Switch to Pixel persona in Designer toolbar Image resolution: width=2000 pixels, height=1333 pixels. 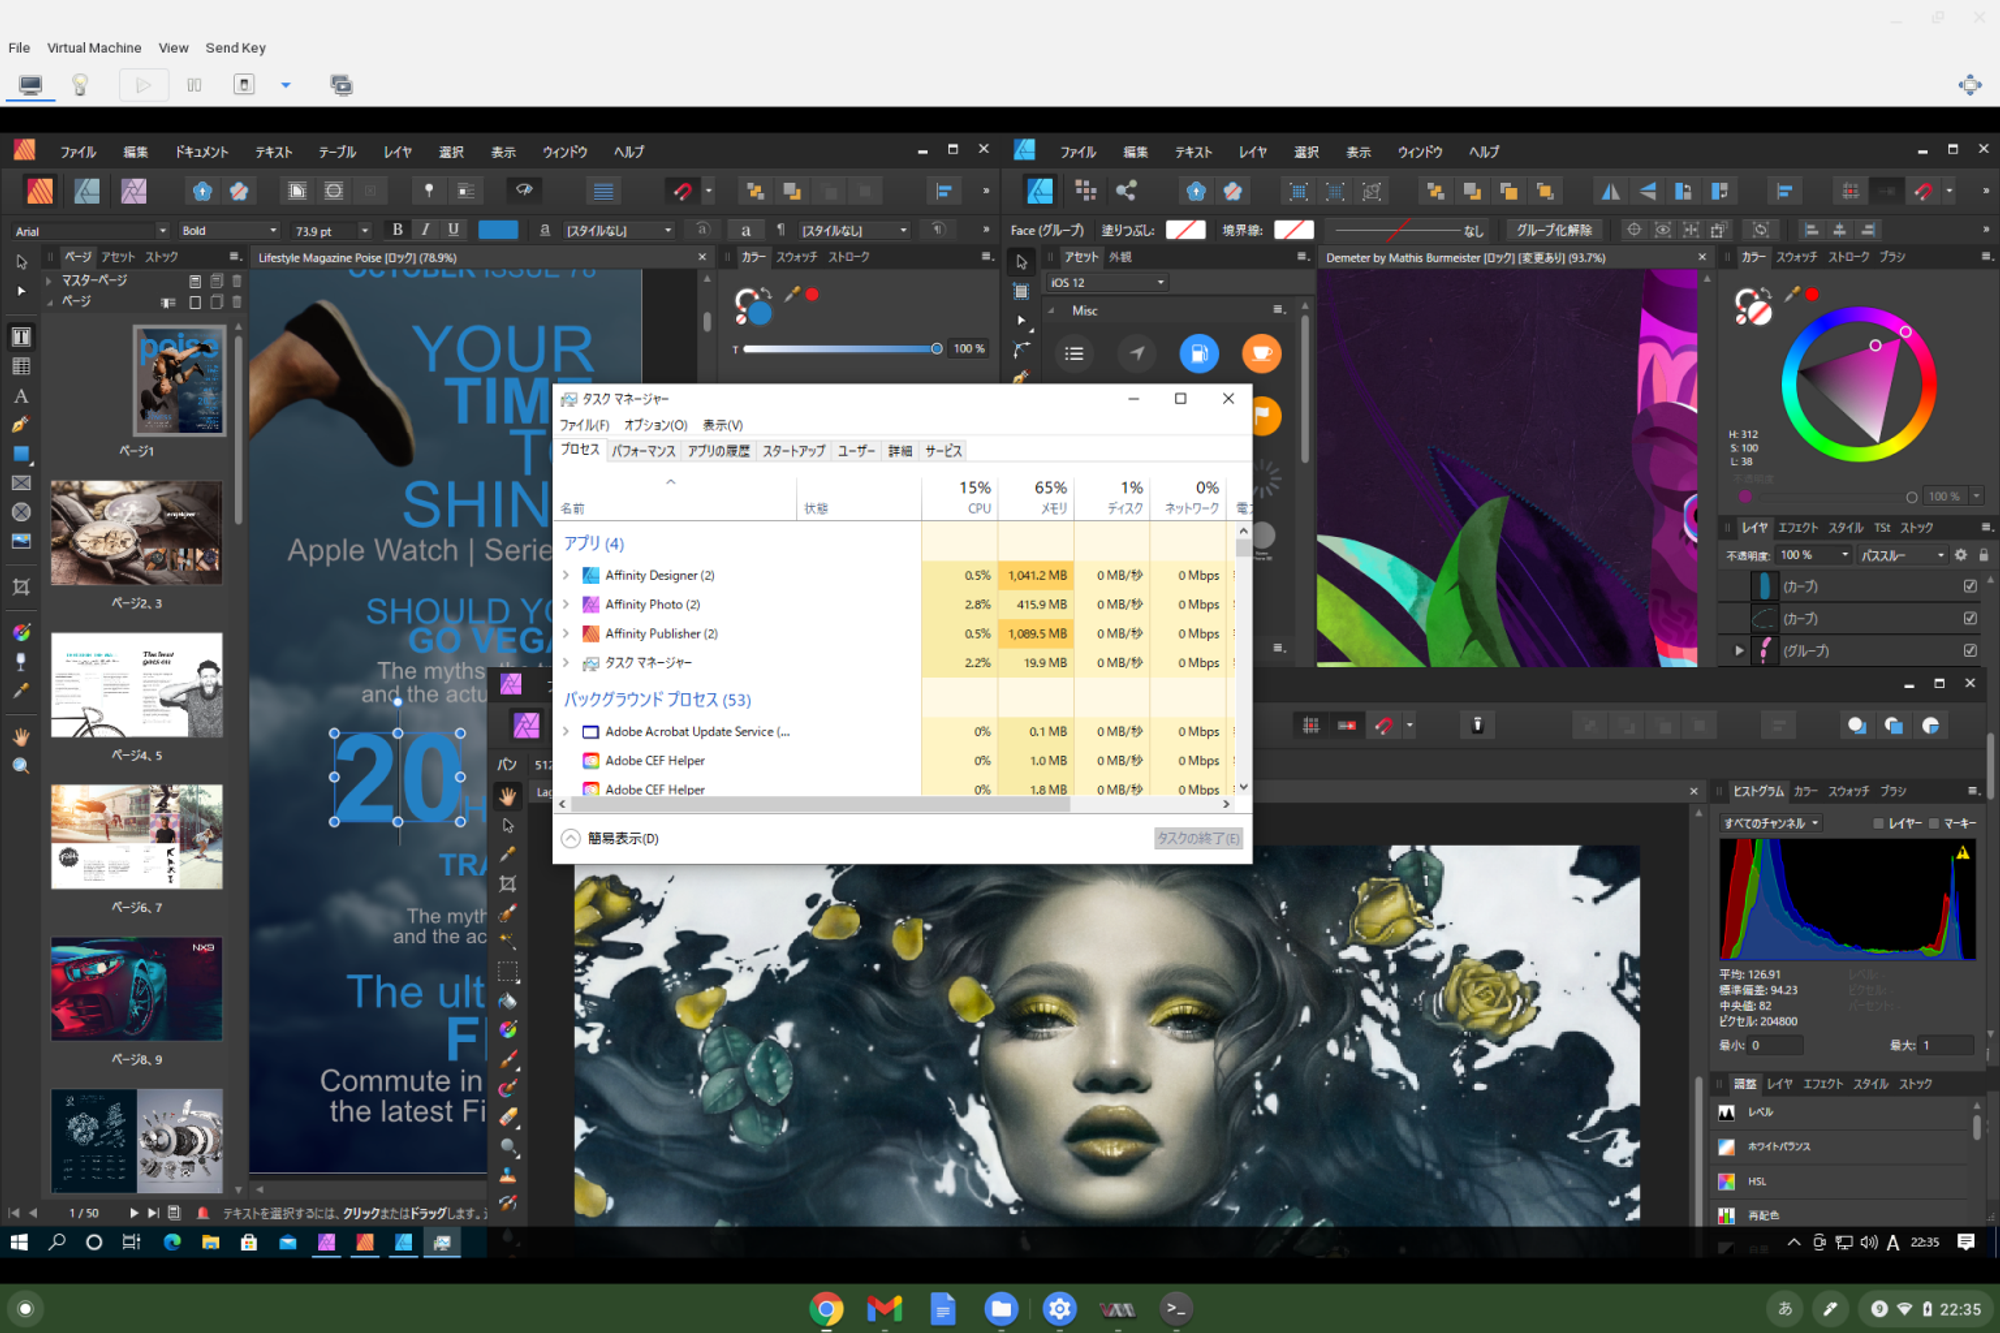point(1085,191)
